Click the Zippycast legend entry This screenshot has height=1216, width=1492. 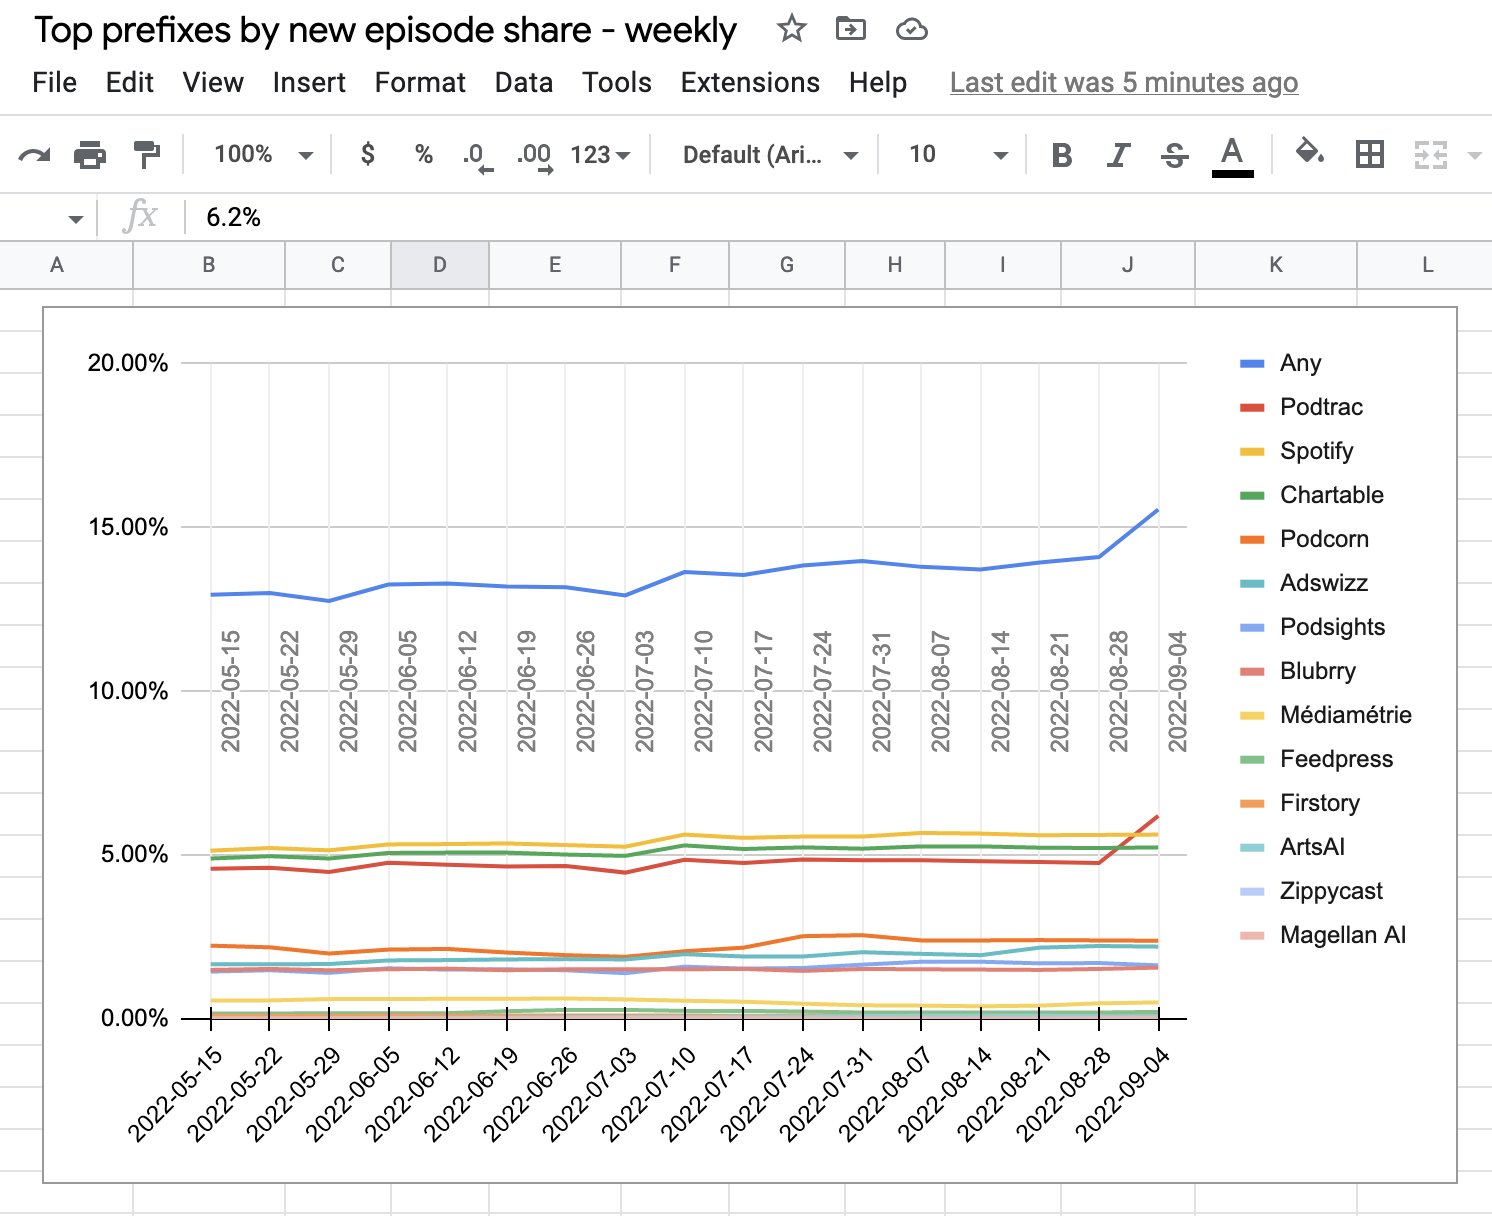click(x=1312, y=891)
